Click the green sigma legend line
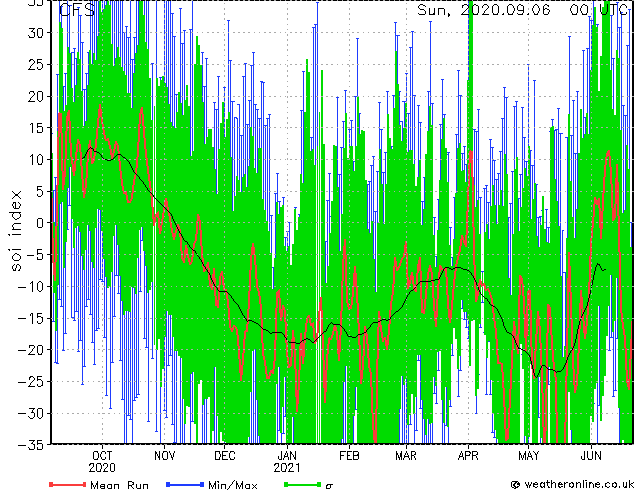The width and height of the screenshot is (634, 490). coord(303,484)
